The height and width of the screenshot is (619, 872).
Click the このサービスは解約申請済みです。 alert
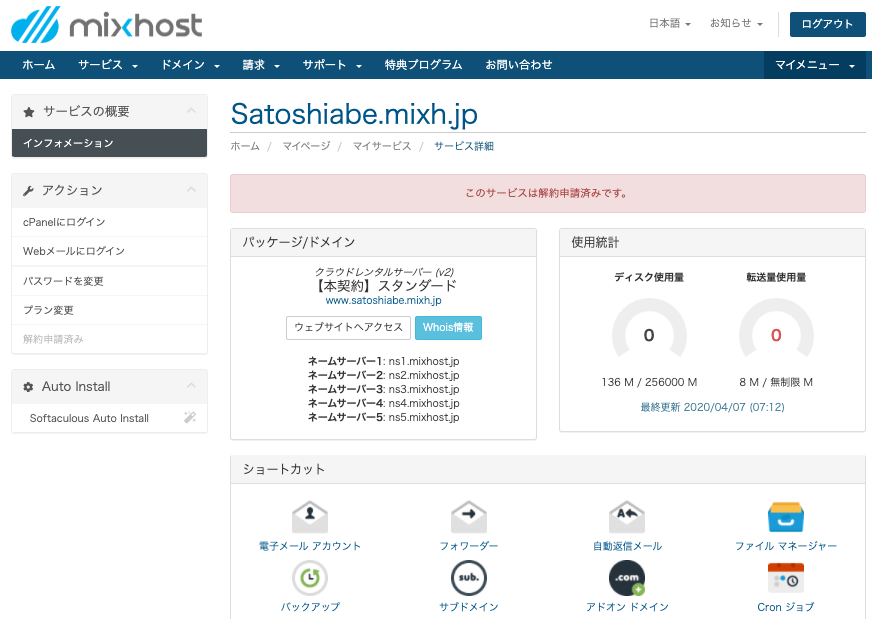coord(548,194)
